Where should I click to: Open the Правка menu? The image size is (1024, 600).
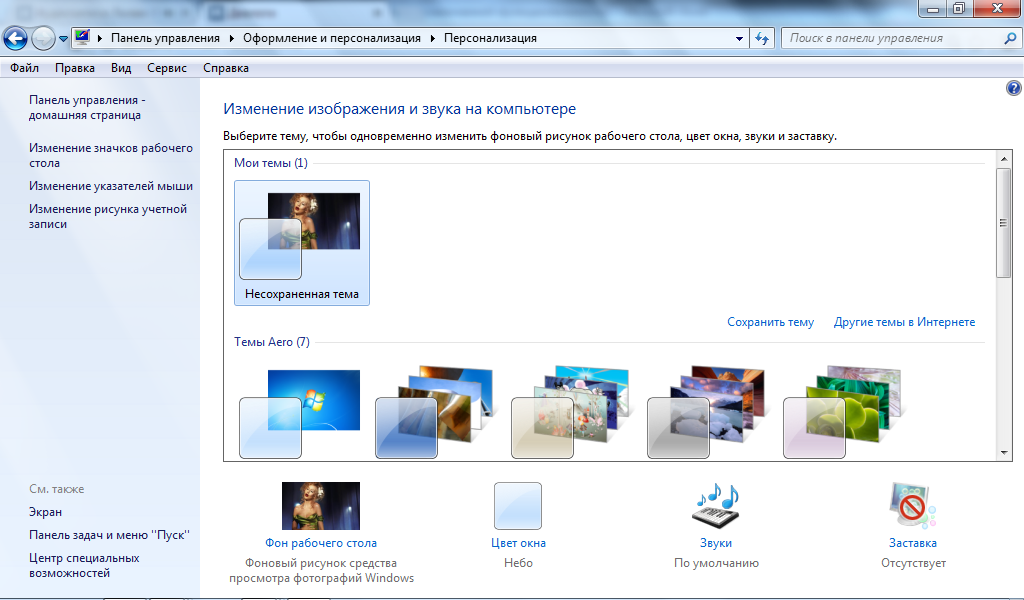[x=74, y=68]
